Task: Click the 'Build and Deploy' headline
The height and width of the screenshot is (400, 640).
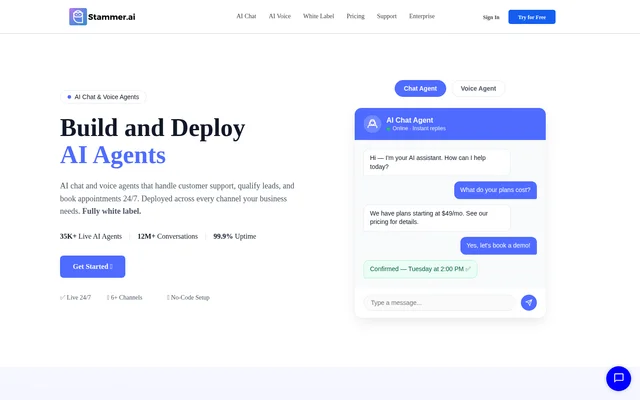Action: 153,128
